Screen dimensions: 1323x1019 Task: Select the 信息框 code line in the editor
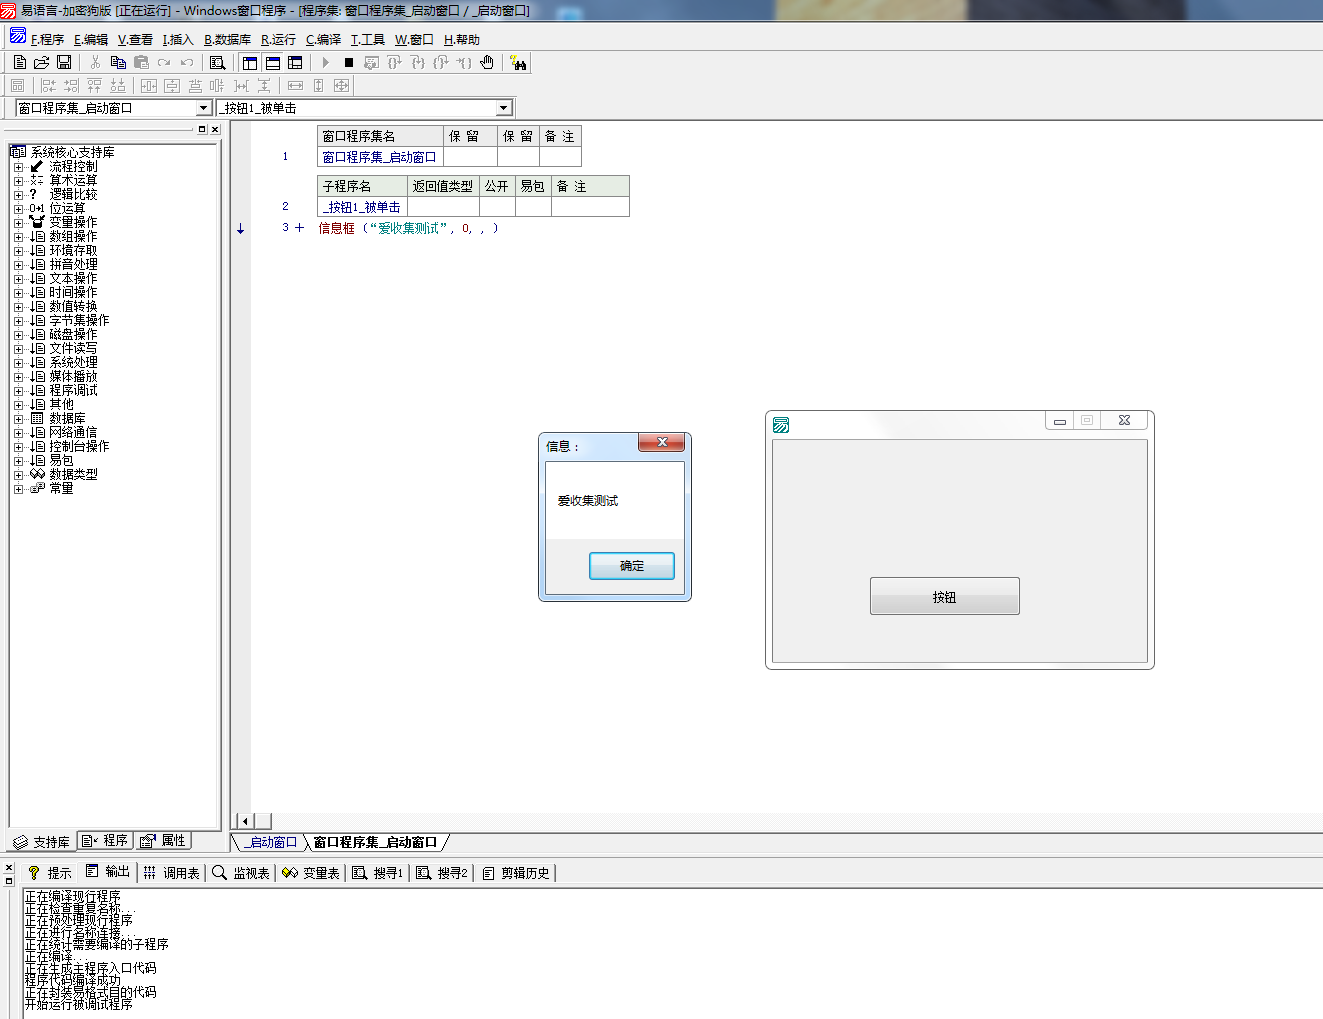(407, 228)
